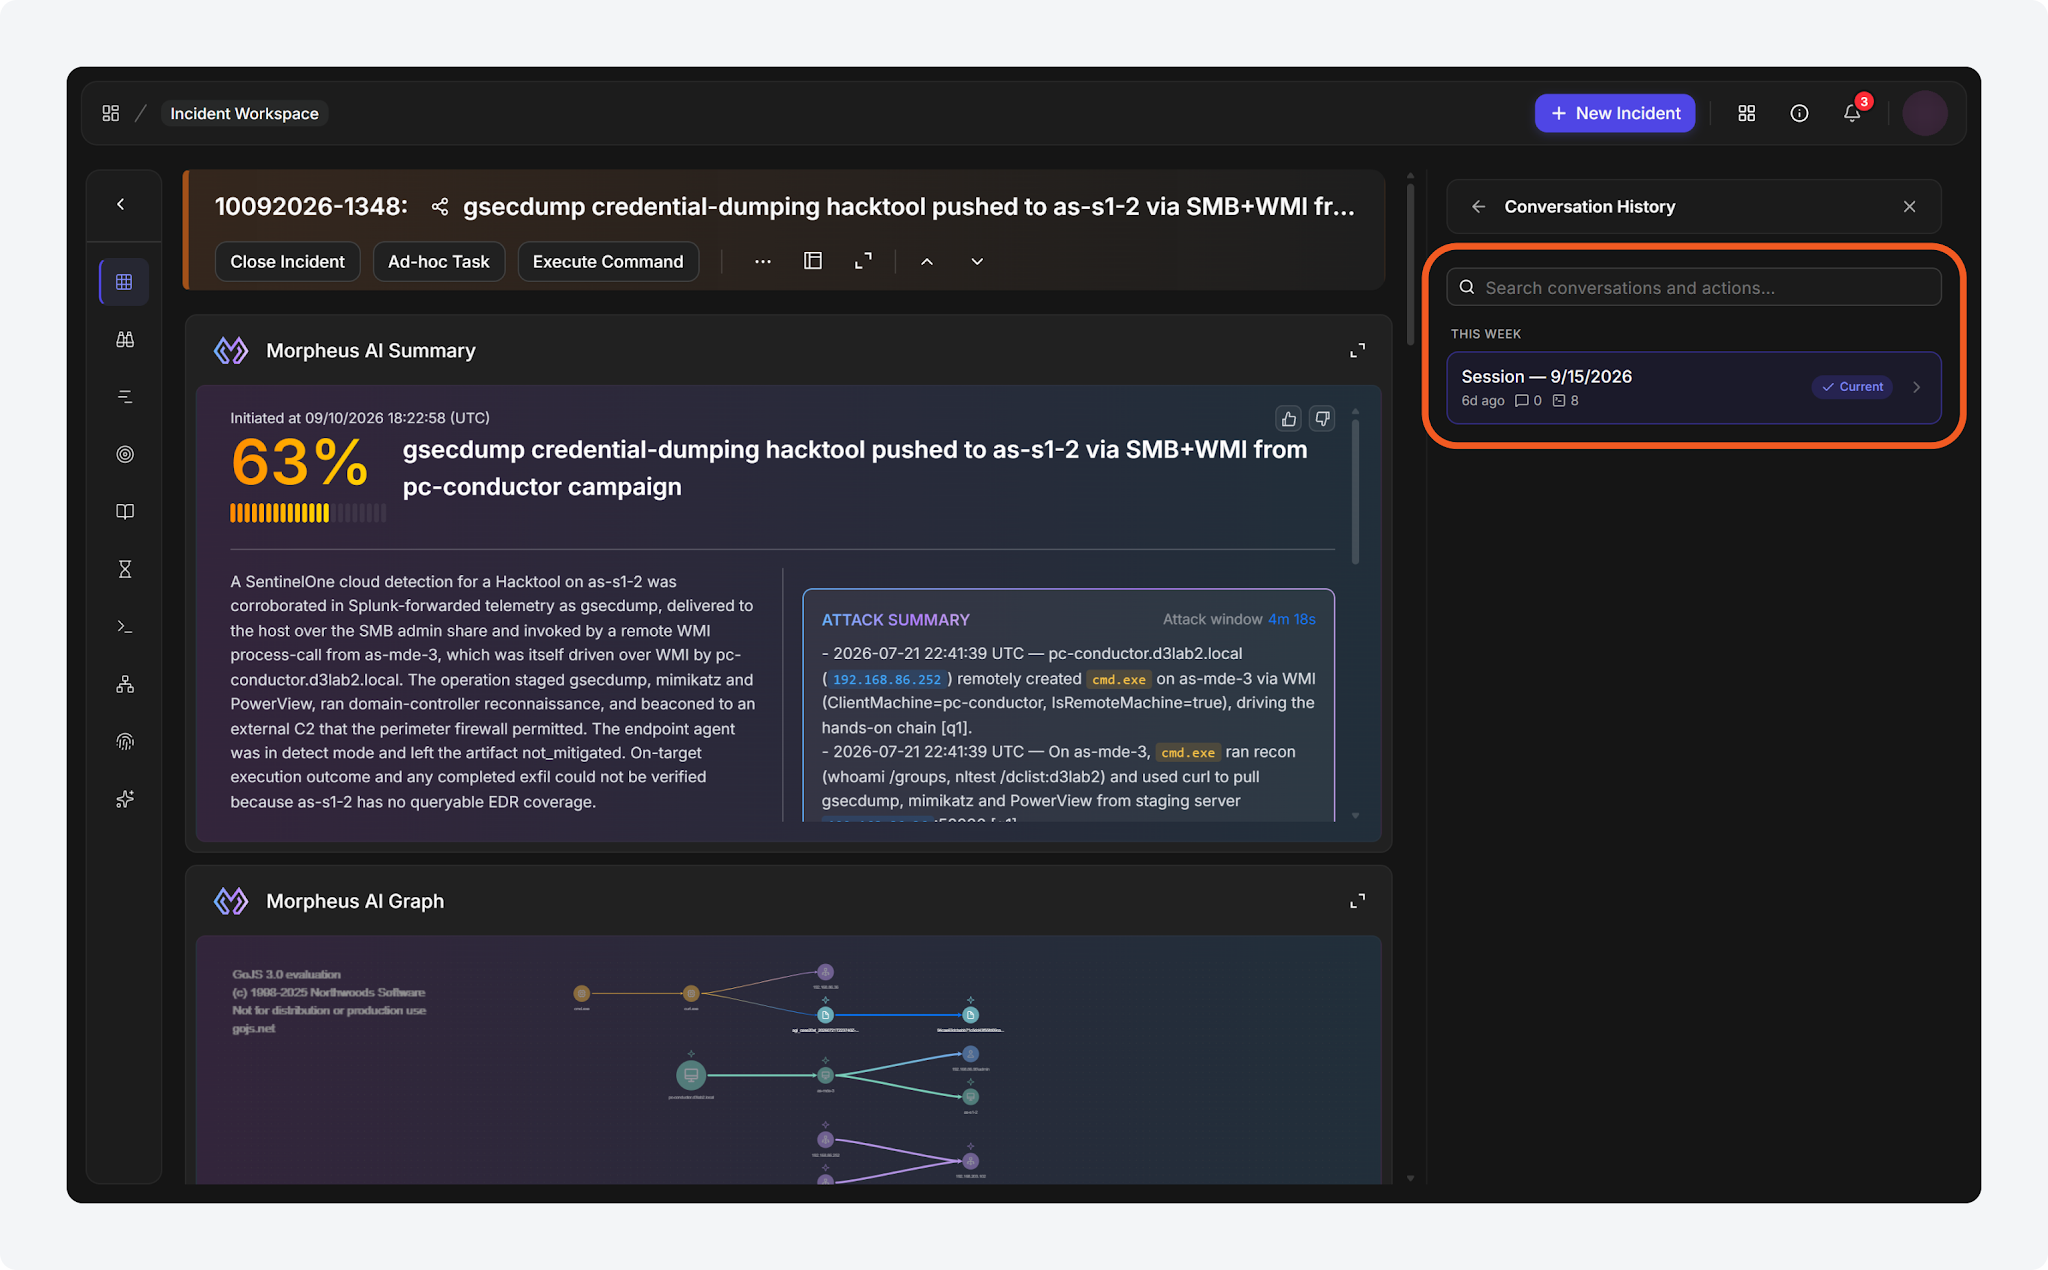The height and width of the screenshot is (1270, 2048).
Task: Toggle the panel layout icon in incident toolbar
Action: (x=813, y=261)
